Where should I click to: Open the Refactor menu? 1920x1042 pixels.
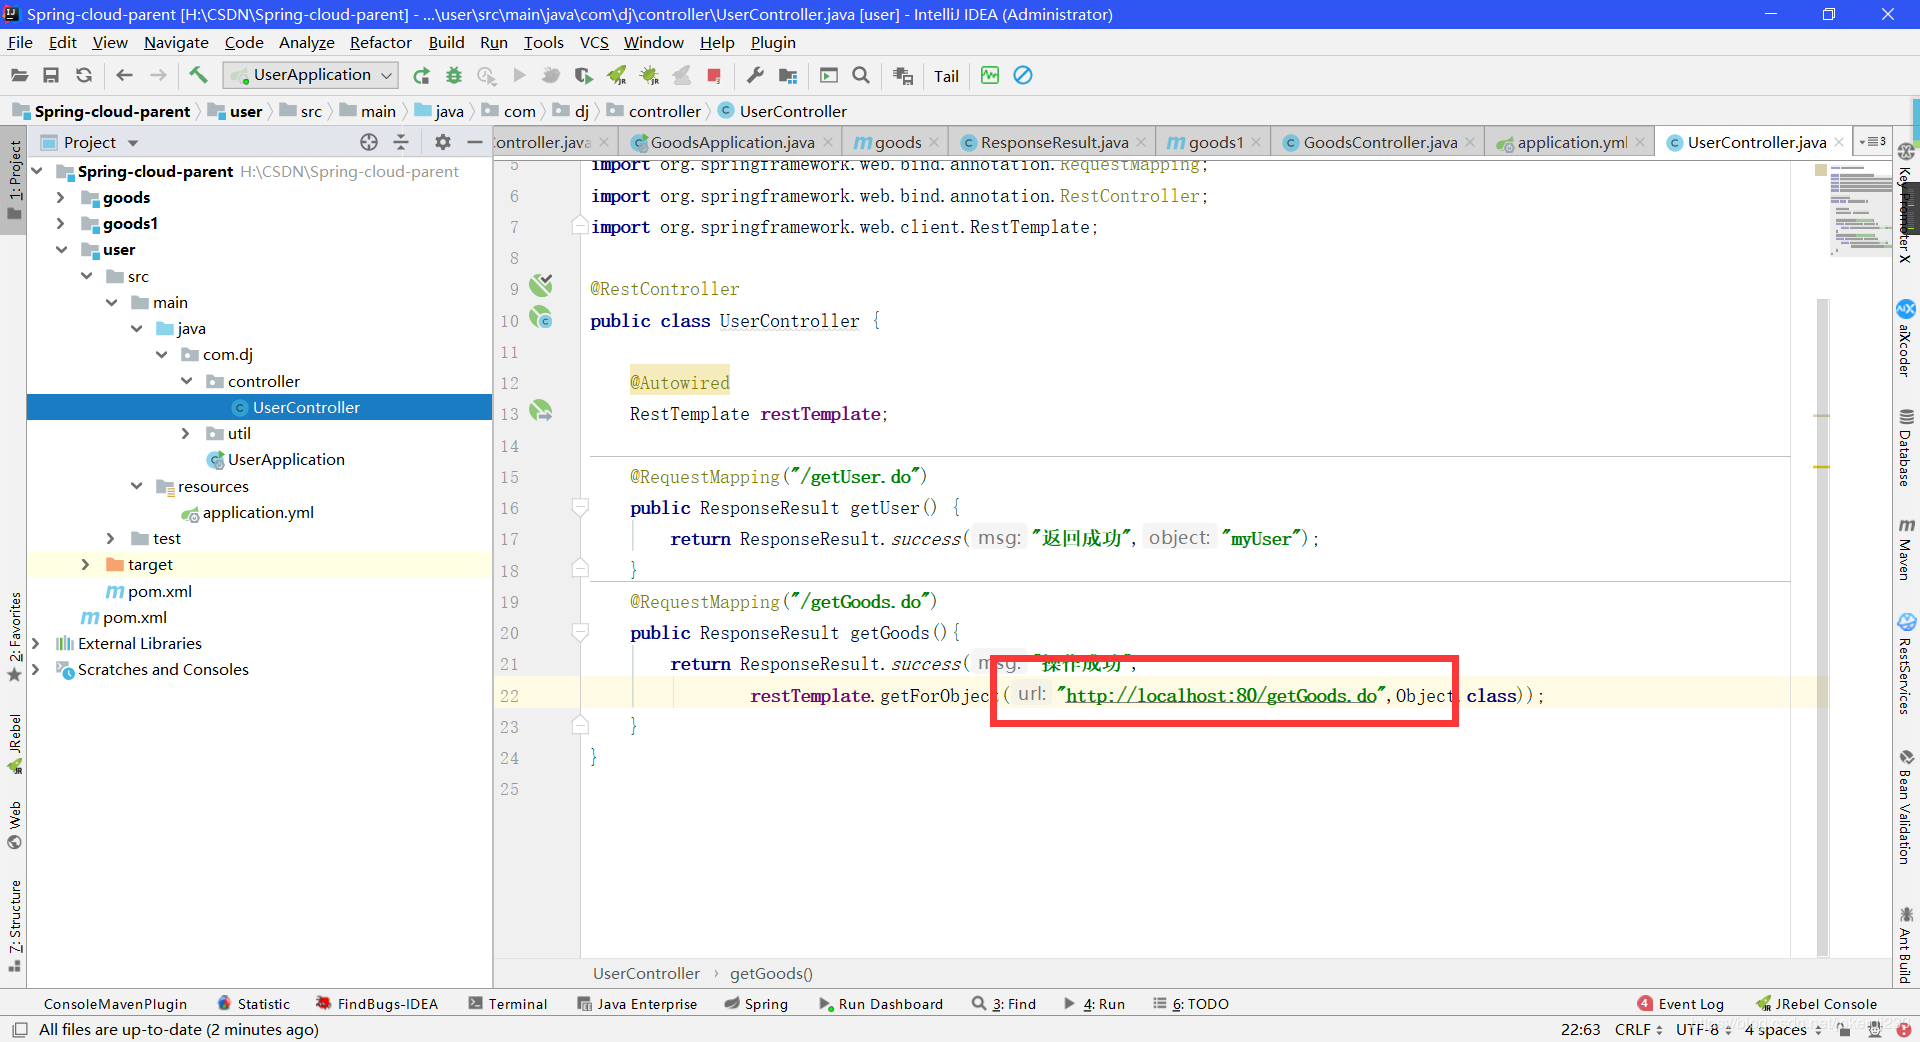click(380, 42)
